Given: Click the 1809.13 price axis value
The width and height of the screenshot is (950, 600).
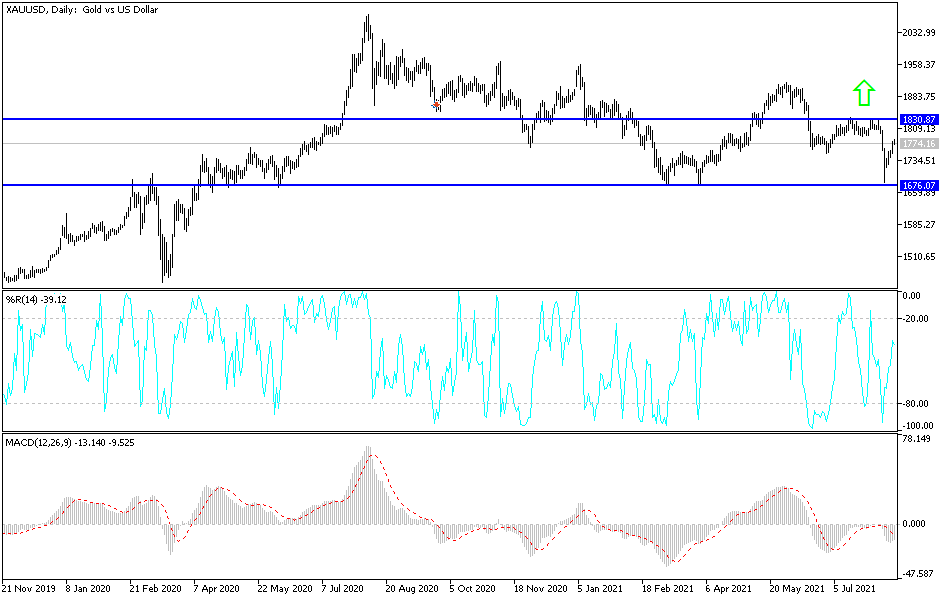Looking at the screenshot, I should tap(919, 129).
